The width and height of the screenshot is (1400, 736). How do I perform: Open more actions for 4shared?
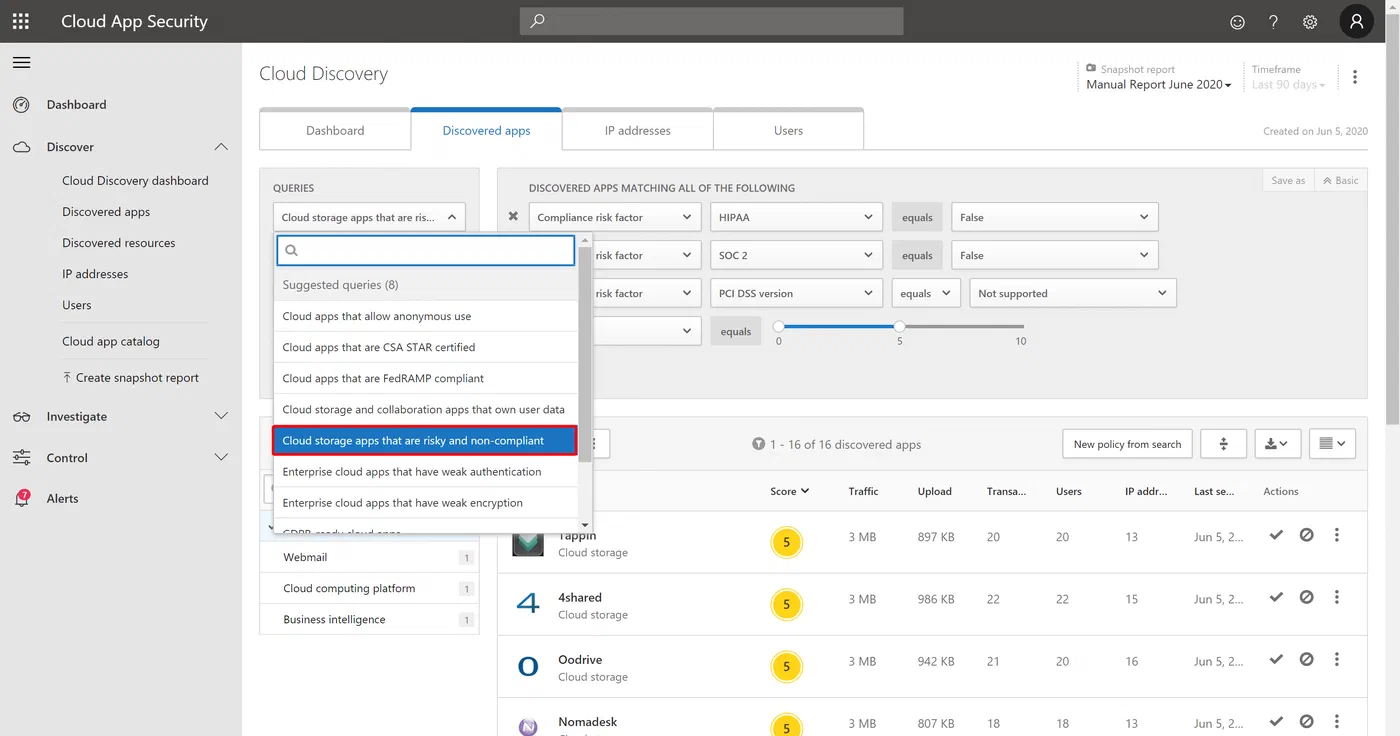1337,598
